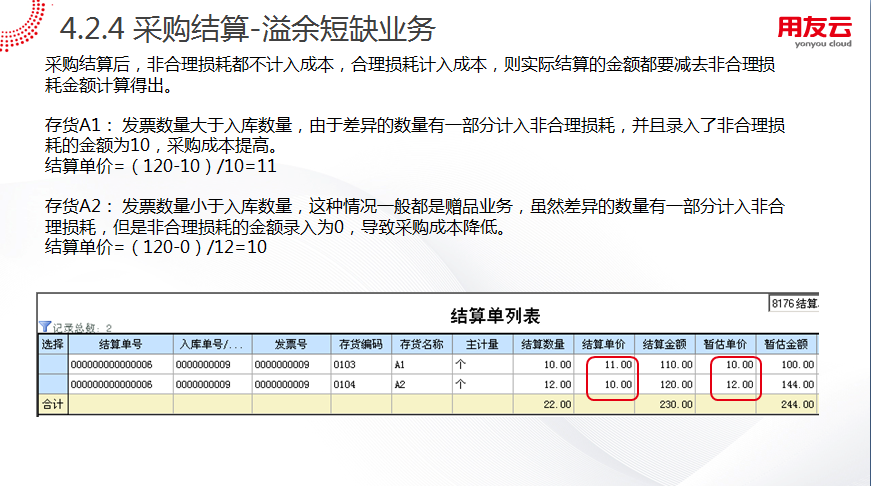The height and width of the screenshot is (486, 871).
Task: Click the 用友云 yonyou cloud logo
Action: pyautogui.click(x=814, y=31)
